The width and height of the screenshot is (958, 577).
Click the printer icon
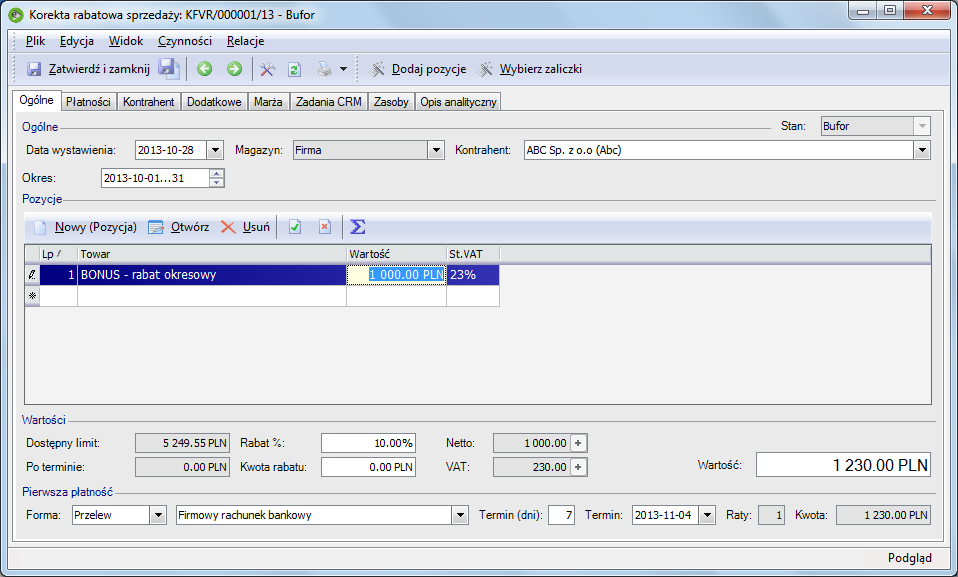pos(324,69)
